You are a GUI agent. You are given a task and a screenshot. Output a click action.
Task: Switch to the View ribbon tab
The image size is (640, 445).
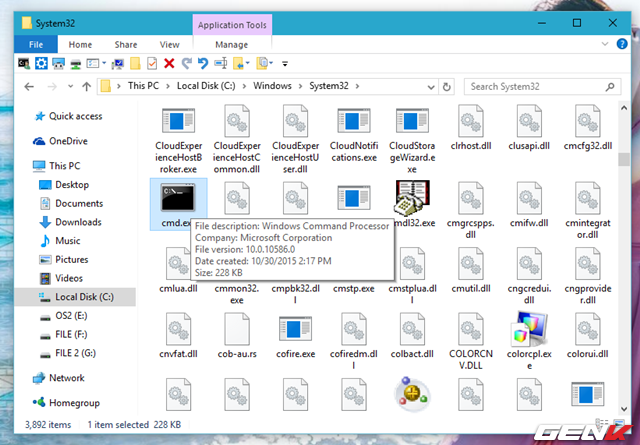[169, 44]
